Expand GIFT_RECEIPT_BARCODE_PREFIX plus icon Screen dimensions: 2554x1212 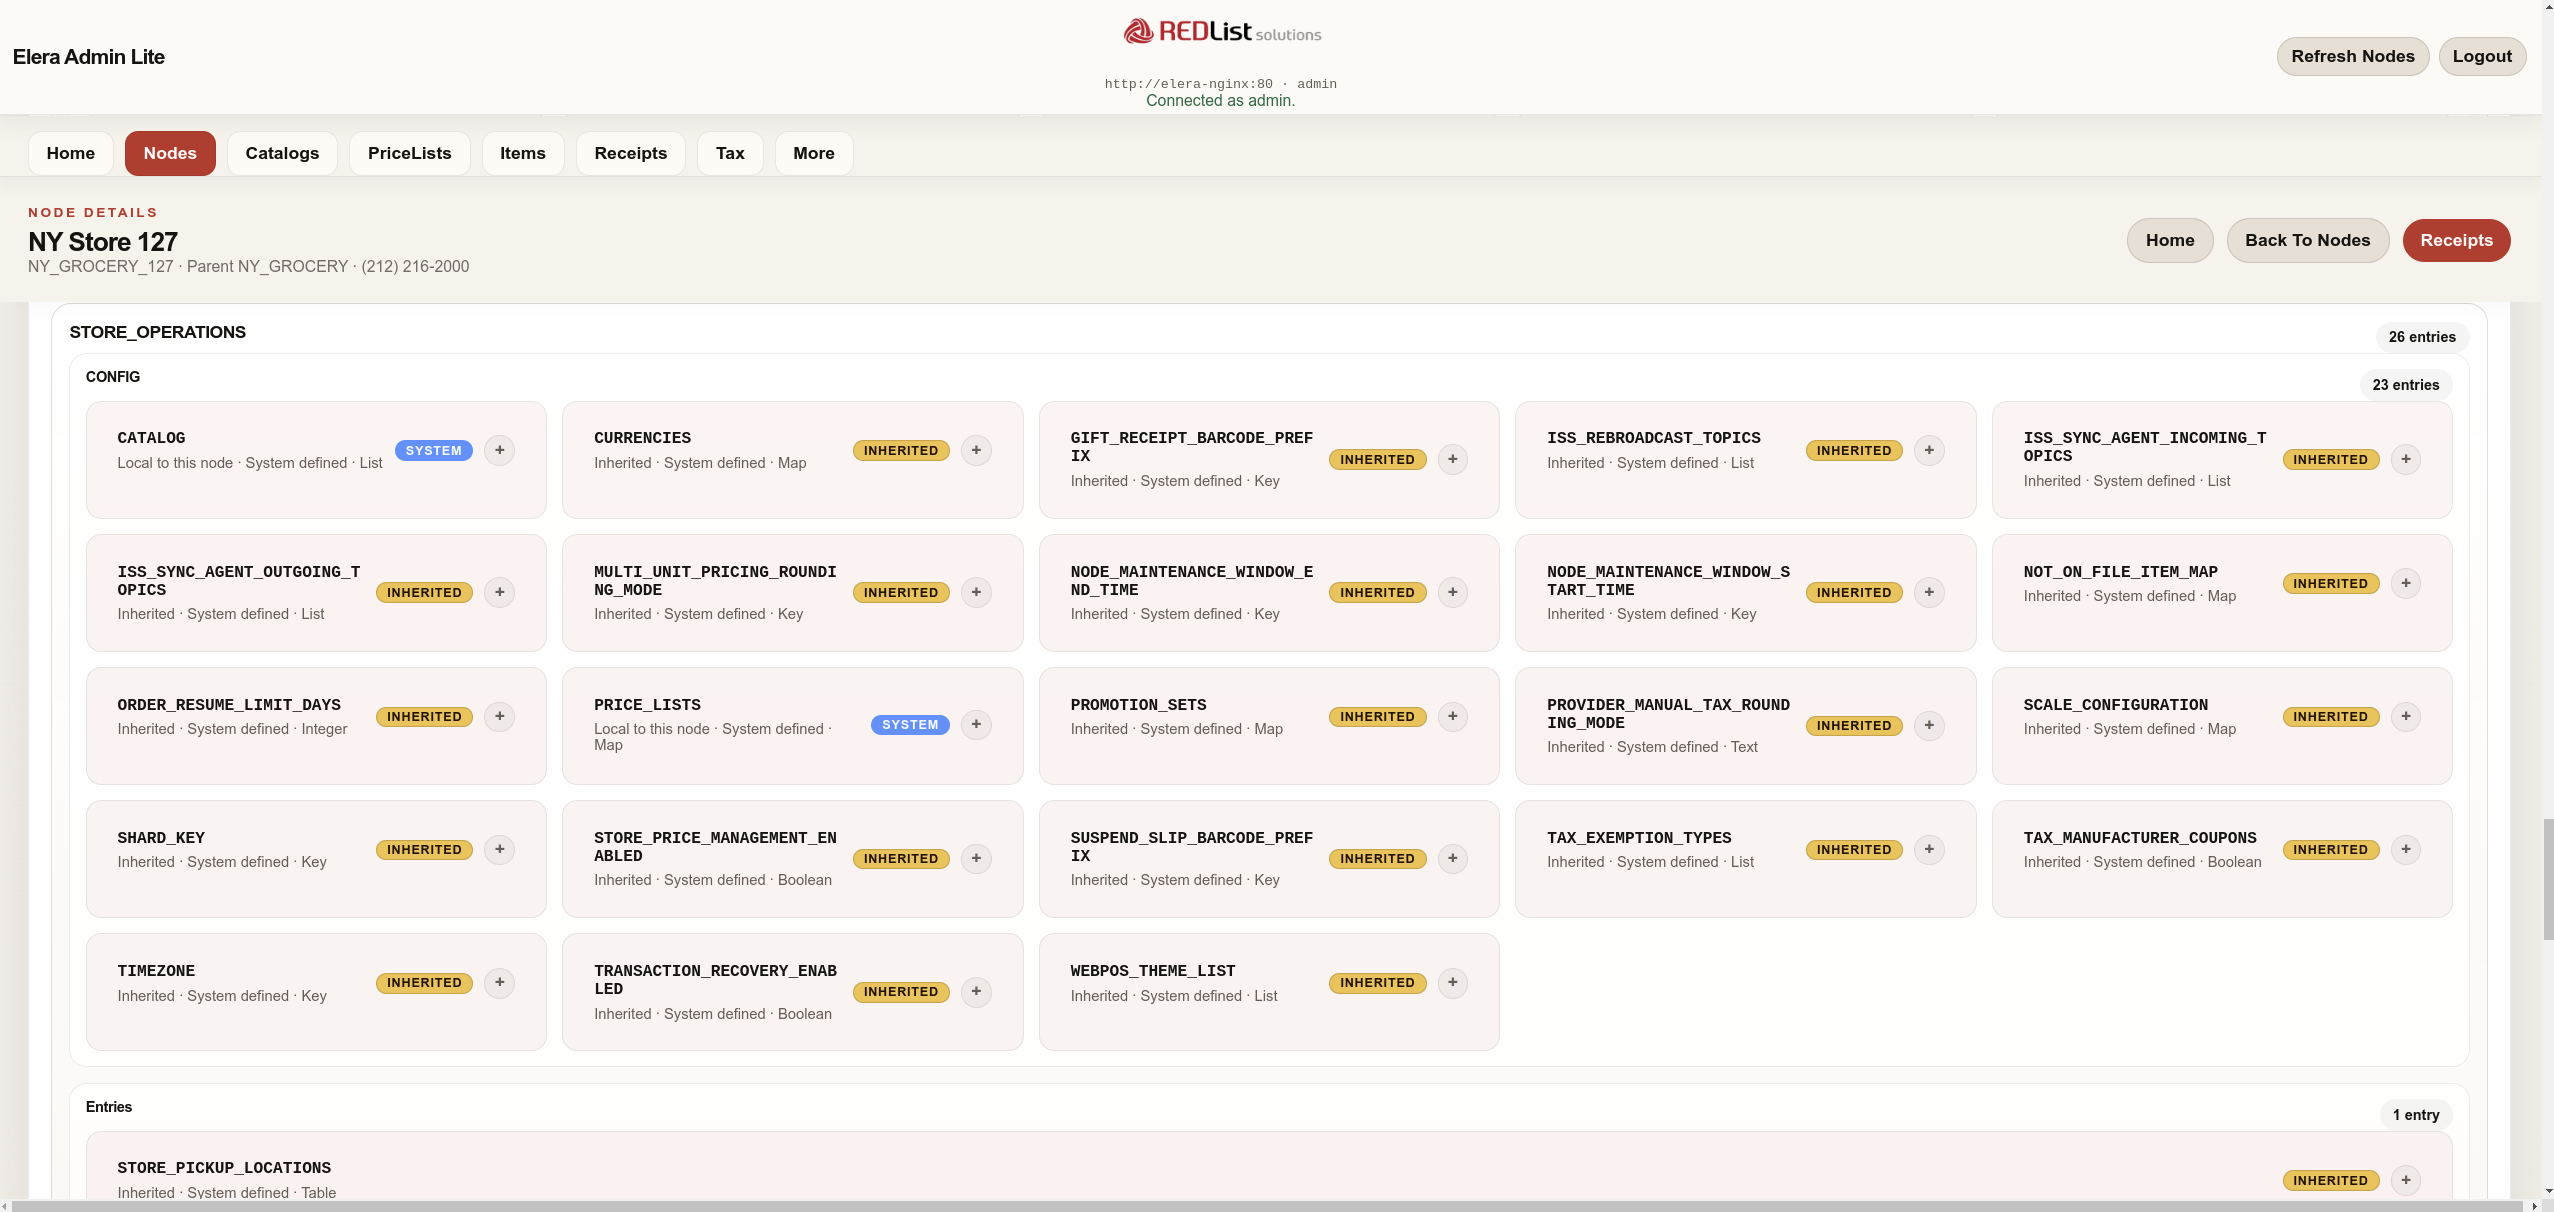(x=1452, y=459)
